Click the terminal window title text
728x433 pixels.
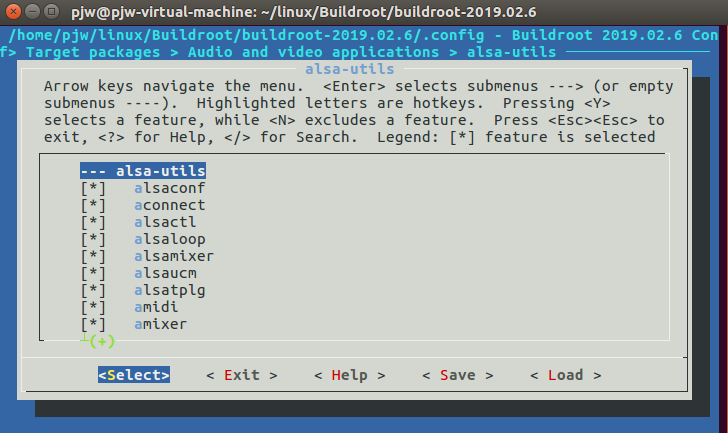[304, 12]
